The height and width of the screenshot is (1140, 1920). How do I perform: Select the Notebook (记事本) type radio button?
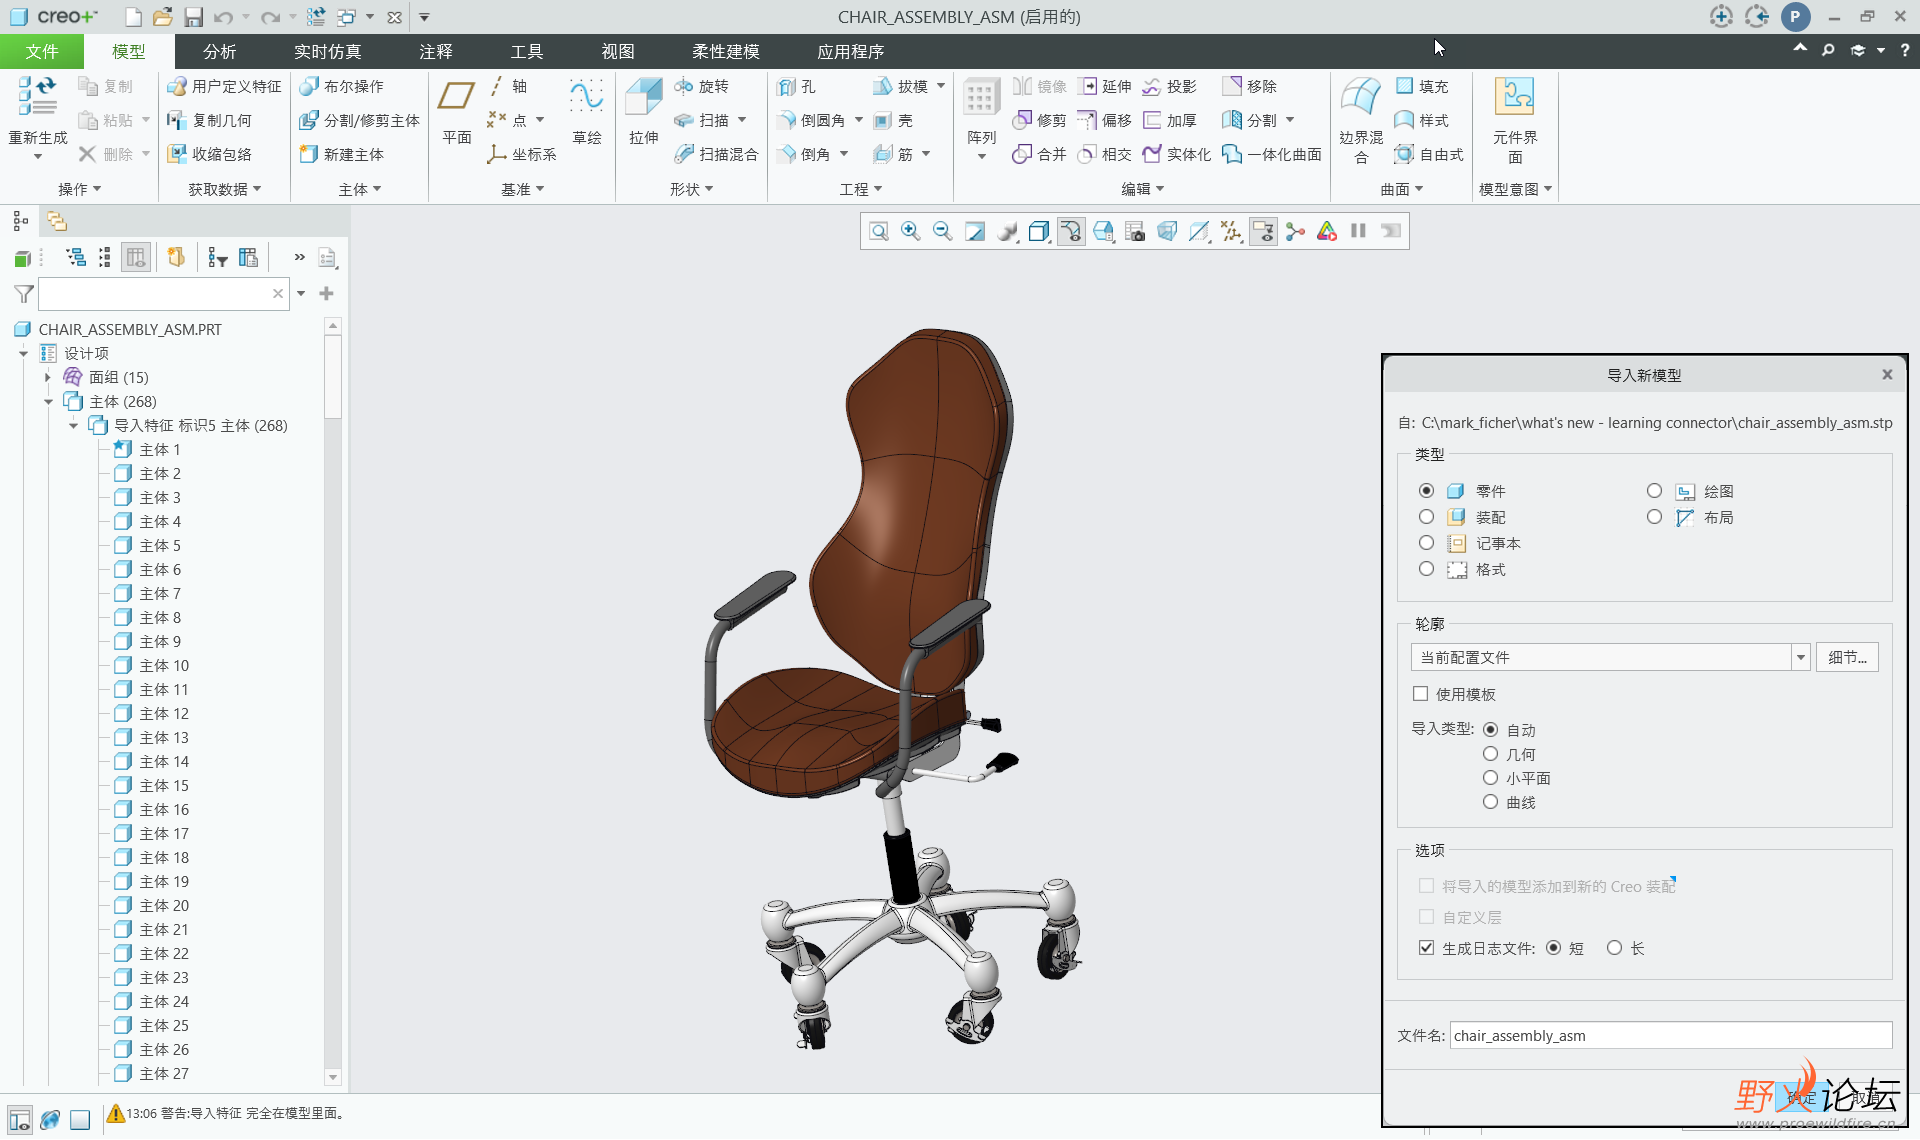[x=1426, y=543]
